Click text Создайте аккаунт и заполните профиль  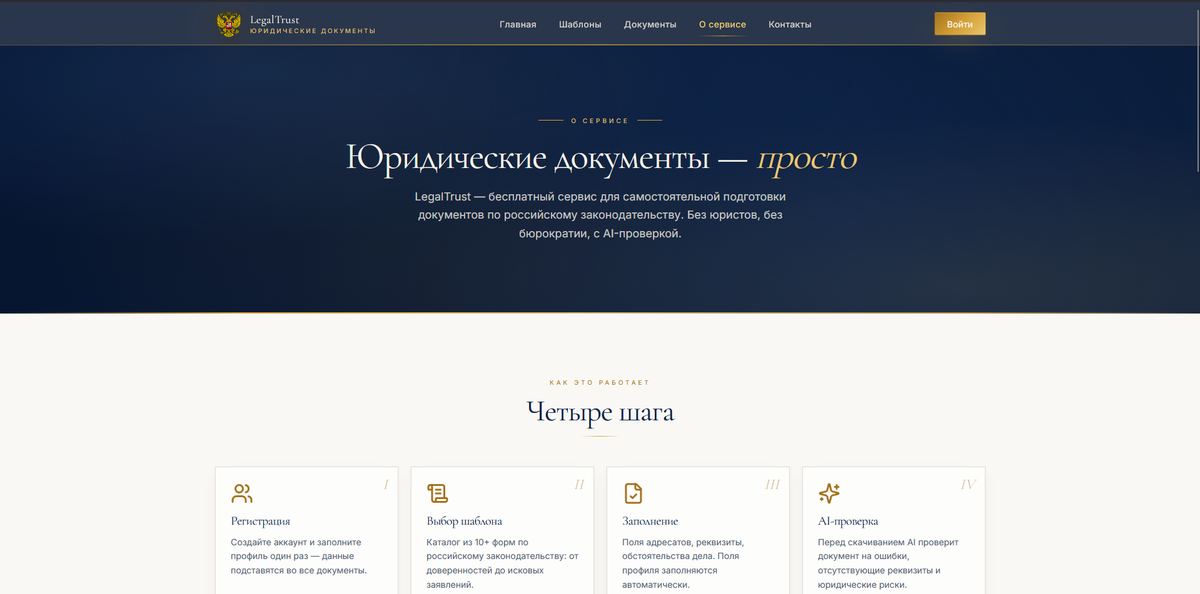coord(299,556)
